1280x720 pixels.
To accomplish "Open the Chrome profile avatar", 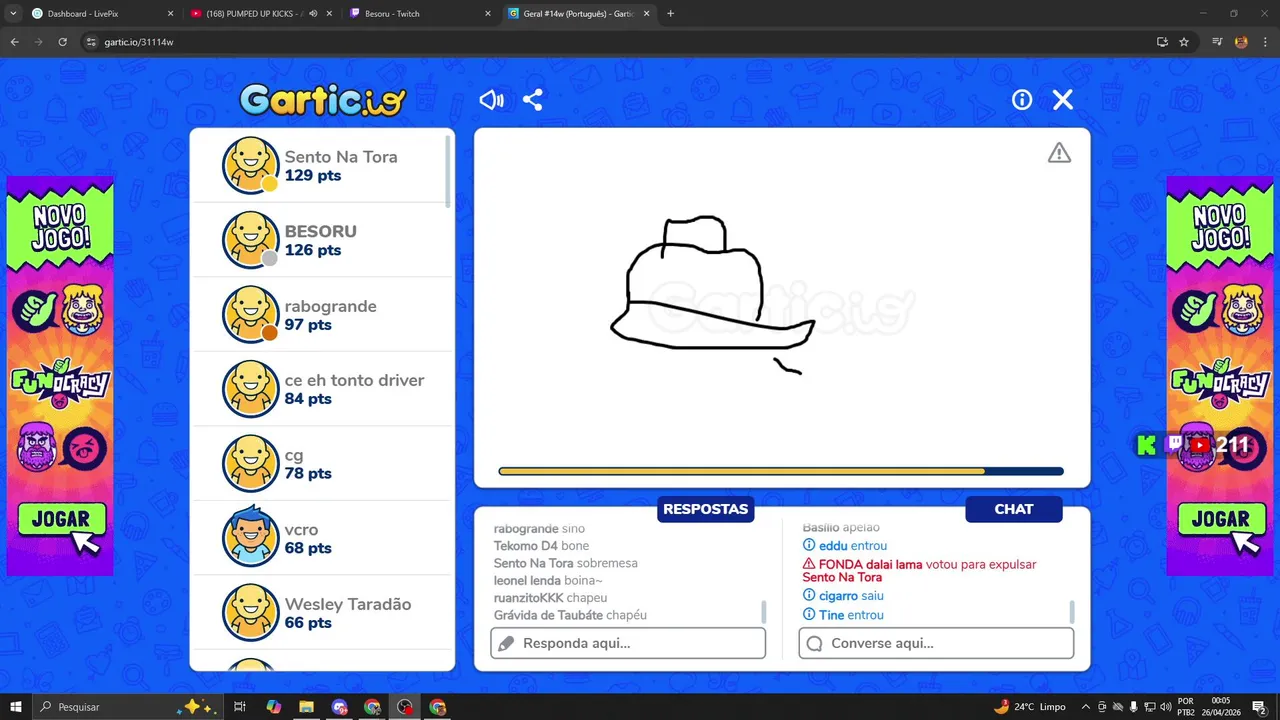I will (x=1241, y=42).
